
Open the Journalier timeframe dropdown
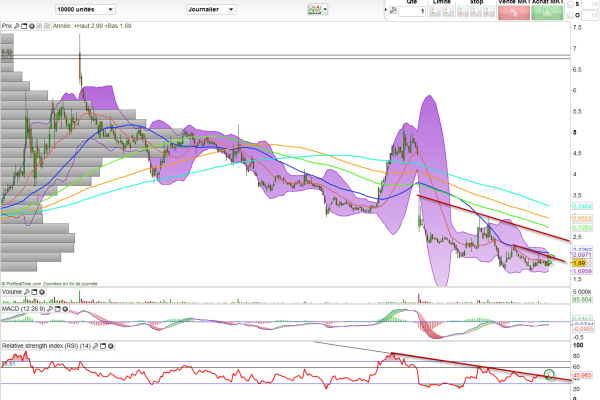[211, 10]
